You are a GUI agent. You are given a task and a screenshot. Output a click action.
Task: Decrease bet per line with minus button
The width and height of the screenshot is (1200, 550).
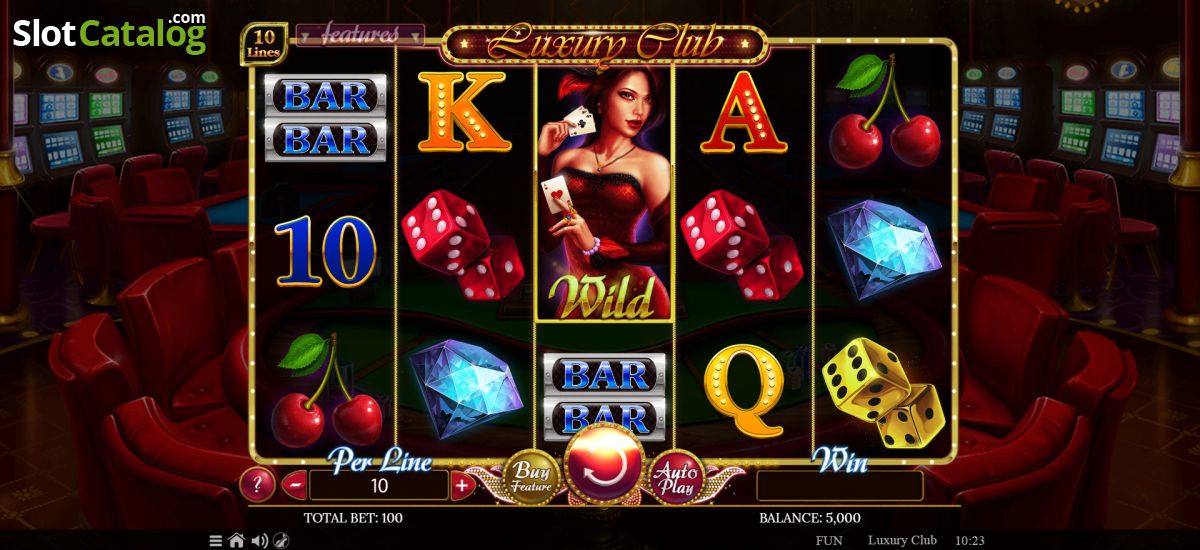295,486
